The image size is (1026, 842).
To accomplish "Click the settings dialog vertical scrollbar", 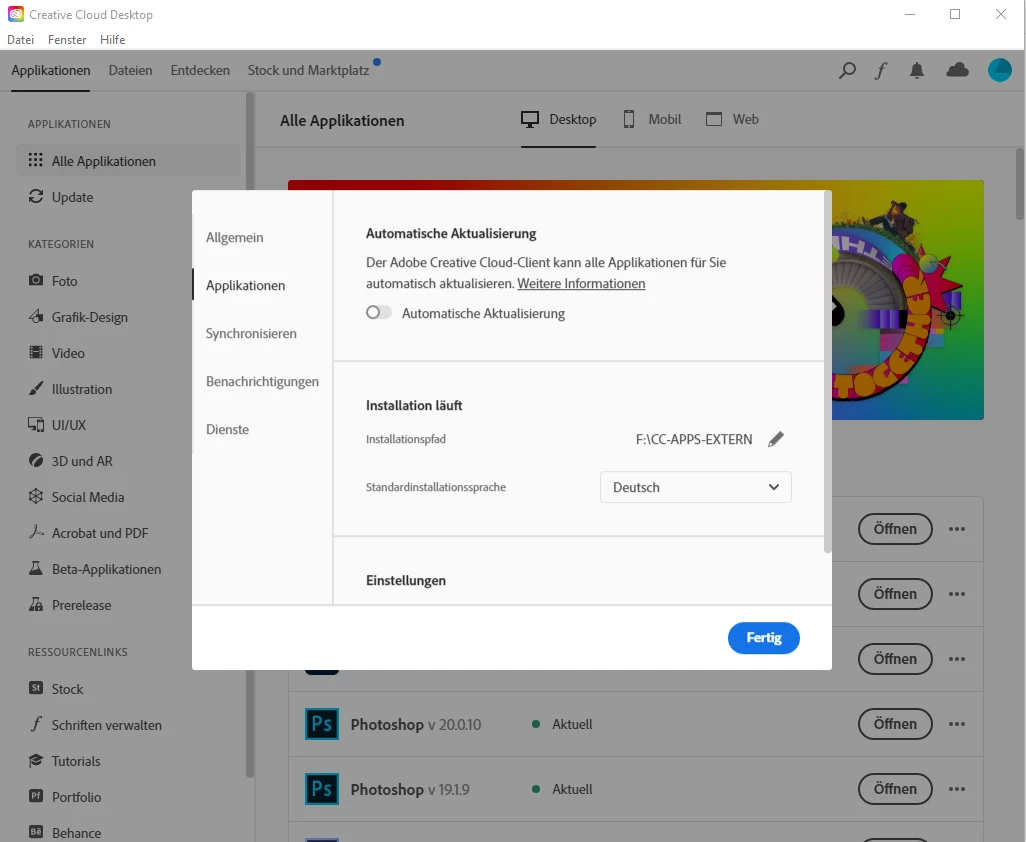I will (x=828, y=373).
